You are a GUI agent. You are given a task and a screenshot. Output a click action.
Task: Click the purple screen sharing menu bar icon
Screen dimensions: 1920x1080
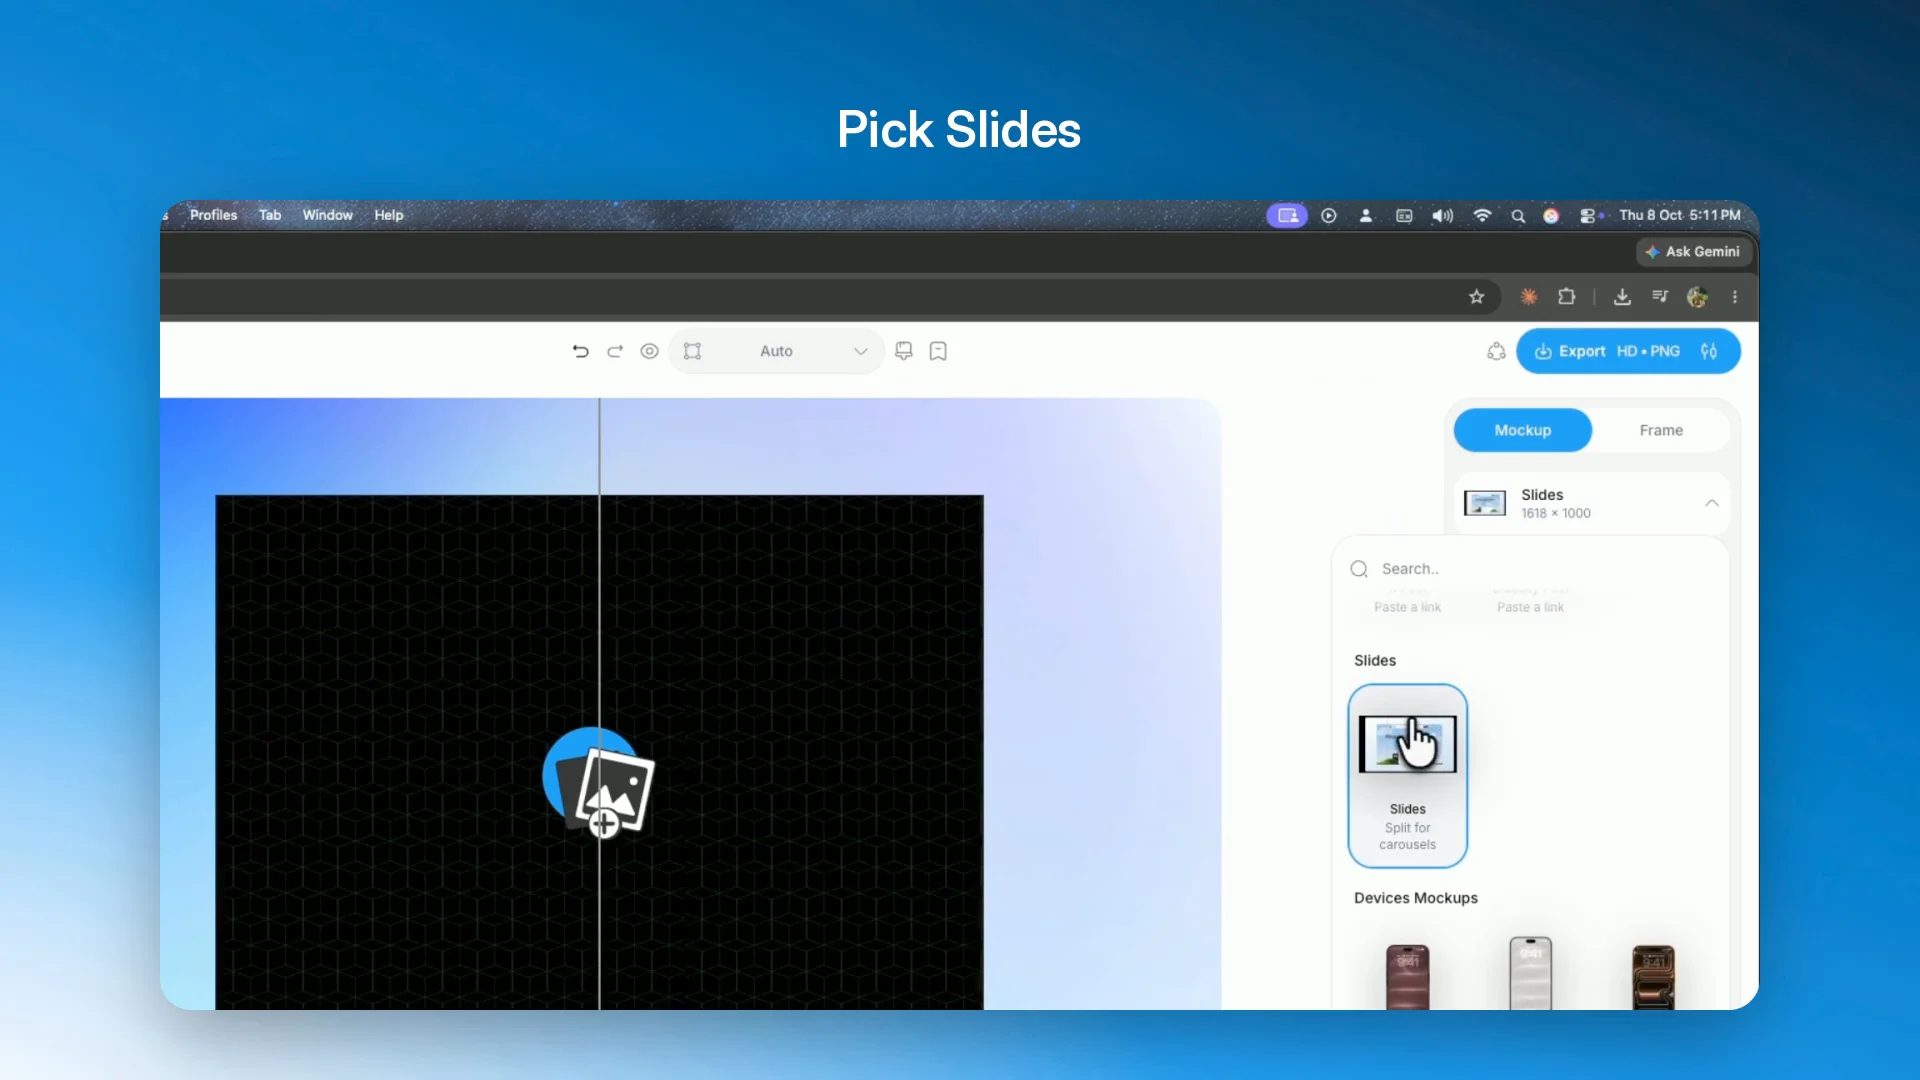point(1287,215)
